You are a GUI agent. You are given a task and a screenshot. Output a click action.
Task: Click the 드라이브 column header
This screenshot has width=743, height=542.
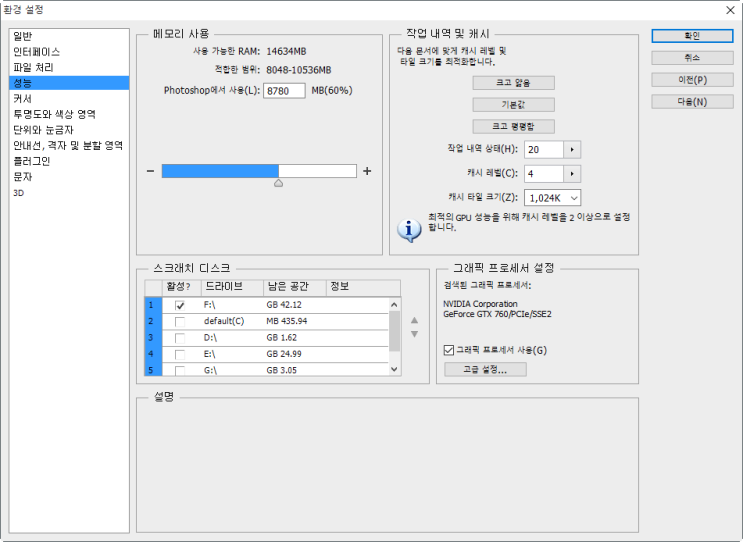click(x=233, y=287)
